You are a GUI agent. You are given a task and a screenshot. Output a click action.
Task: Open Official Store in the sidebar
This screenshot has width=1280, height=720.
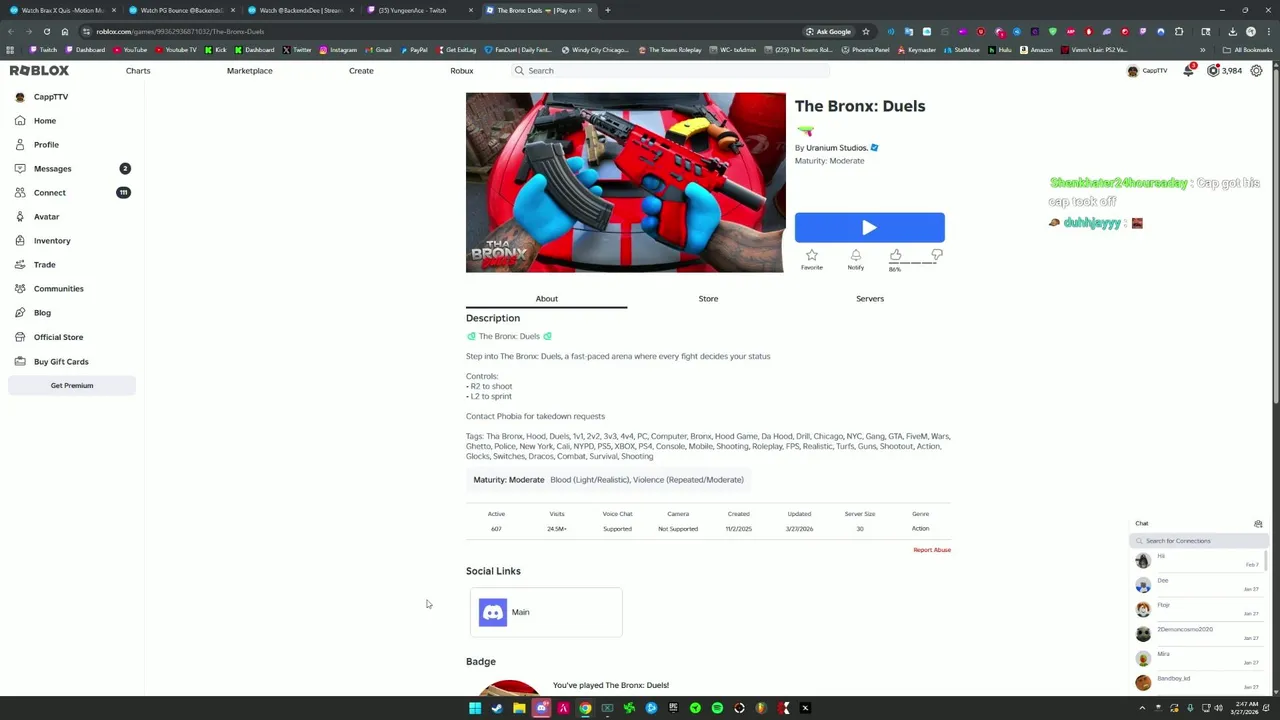pos(58,337)
